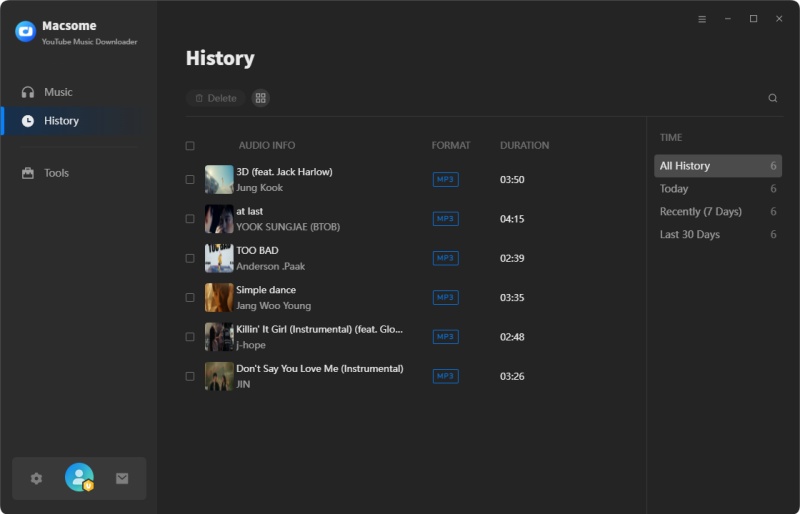Check the 3D (feat. Jack Harlow) row
This screenshot has height=514, width=800.
point(190,180)
